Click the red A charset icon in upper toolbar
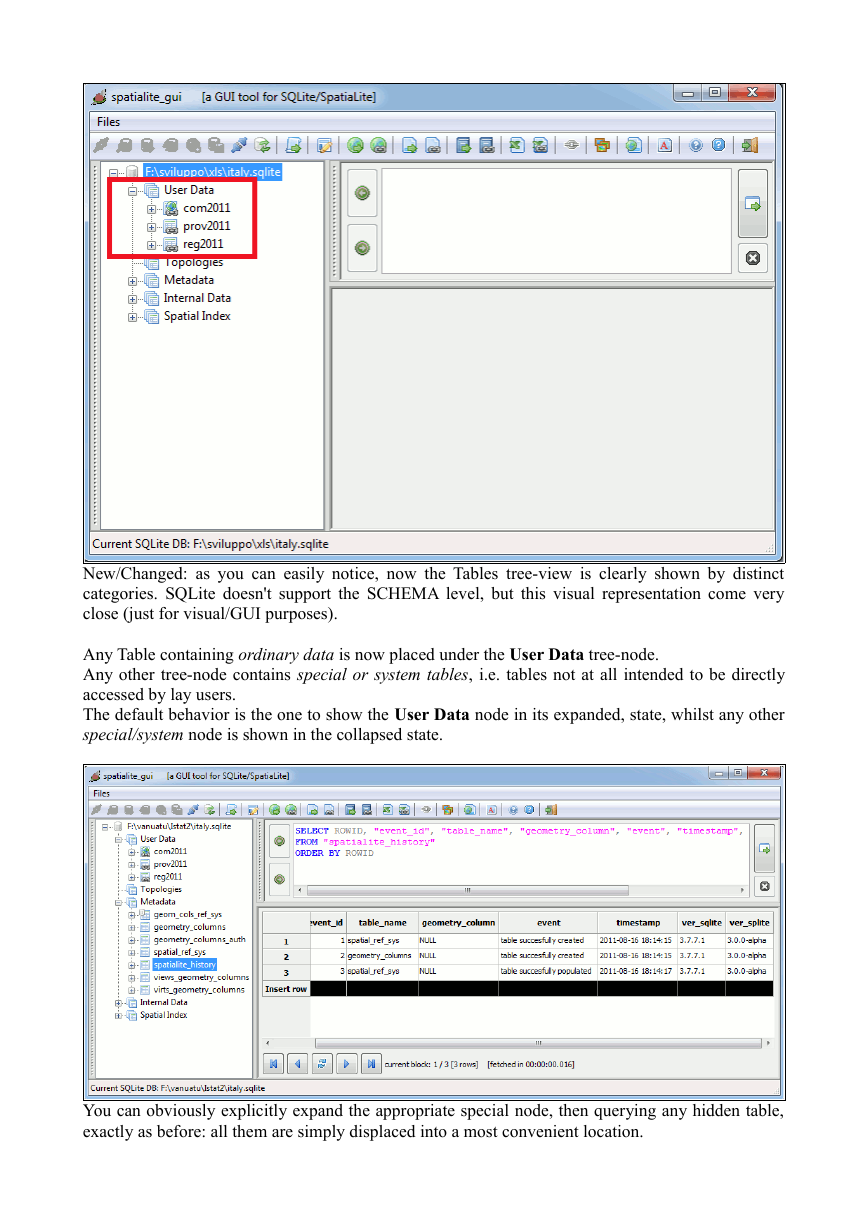868x1228 pixels. (x=665, y=145)
